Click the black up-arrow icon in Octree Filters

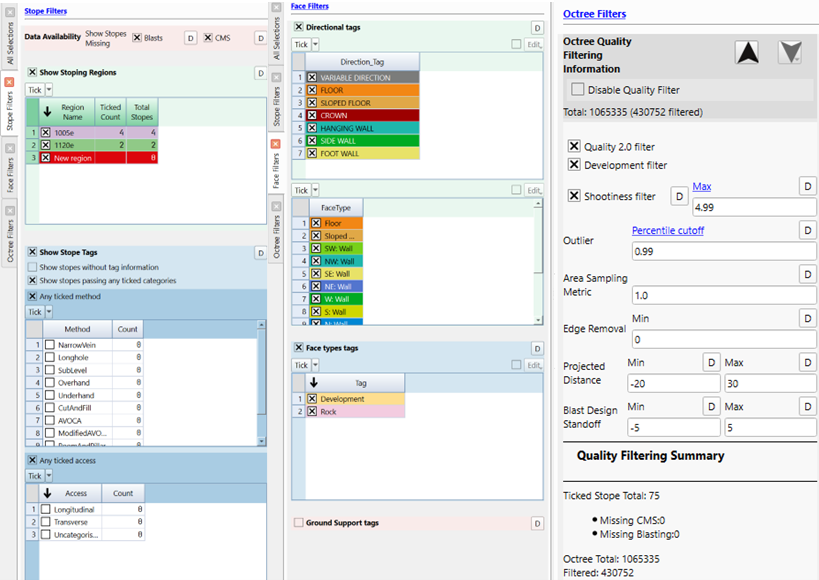(747, 51)
